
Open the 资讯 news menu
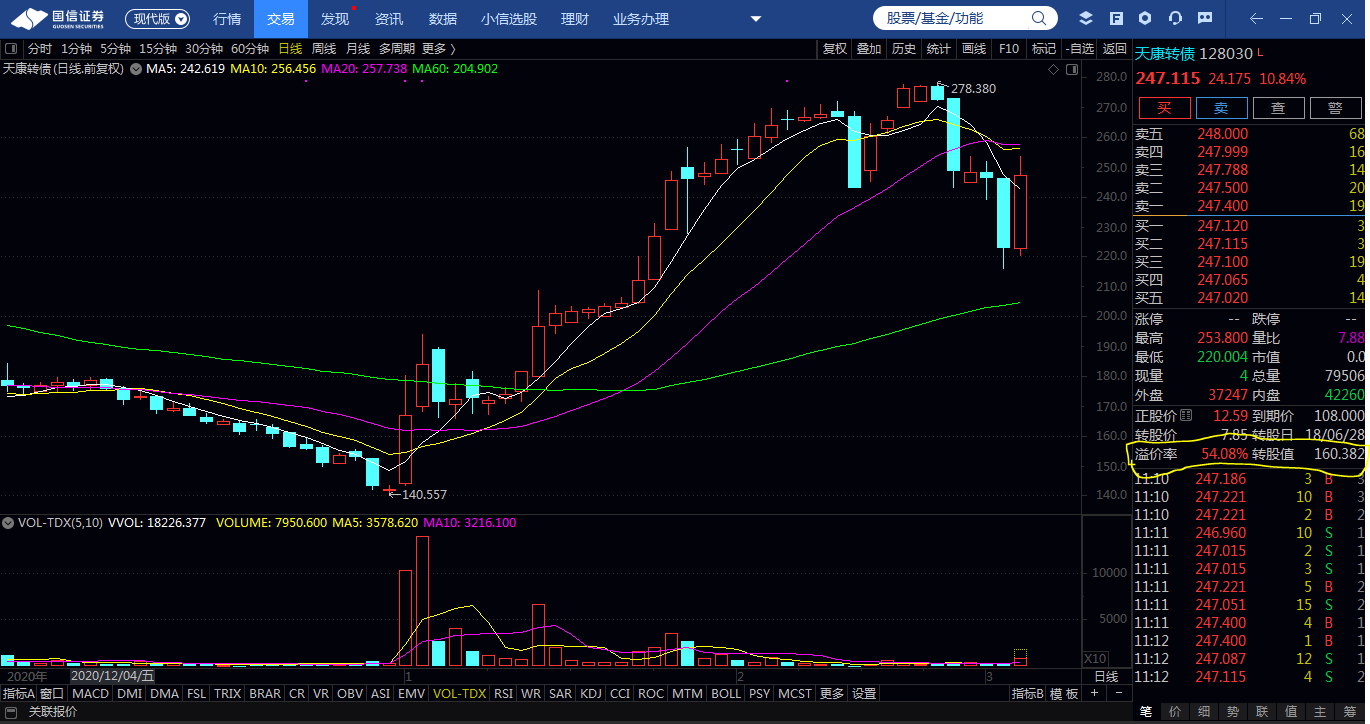pos(389,19)
